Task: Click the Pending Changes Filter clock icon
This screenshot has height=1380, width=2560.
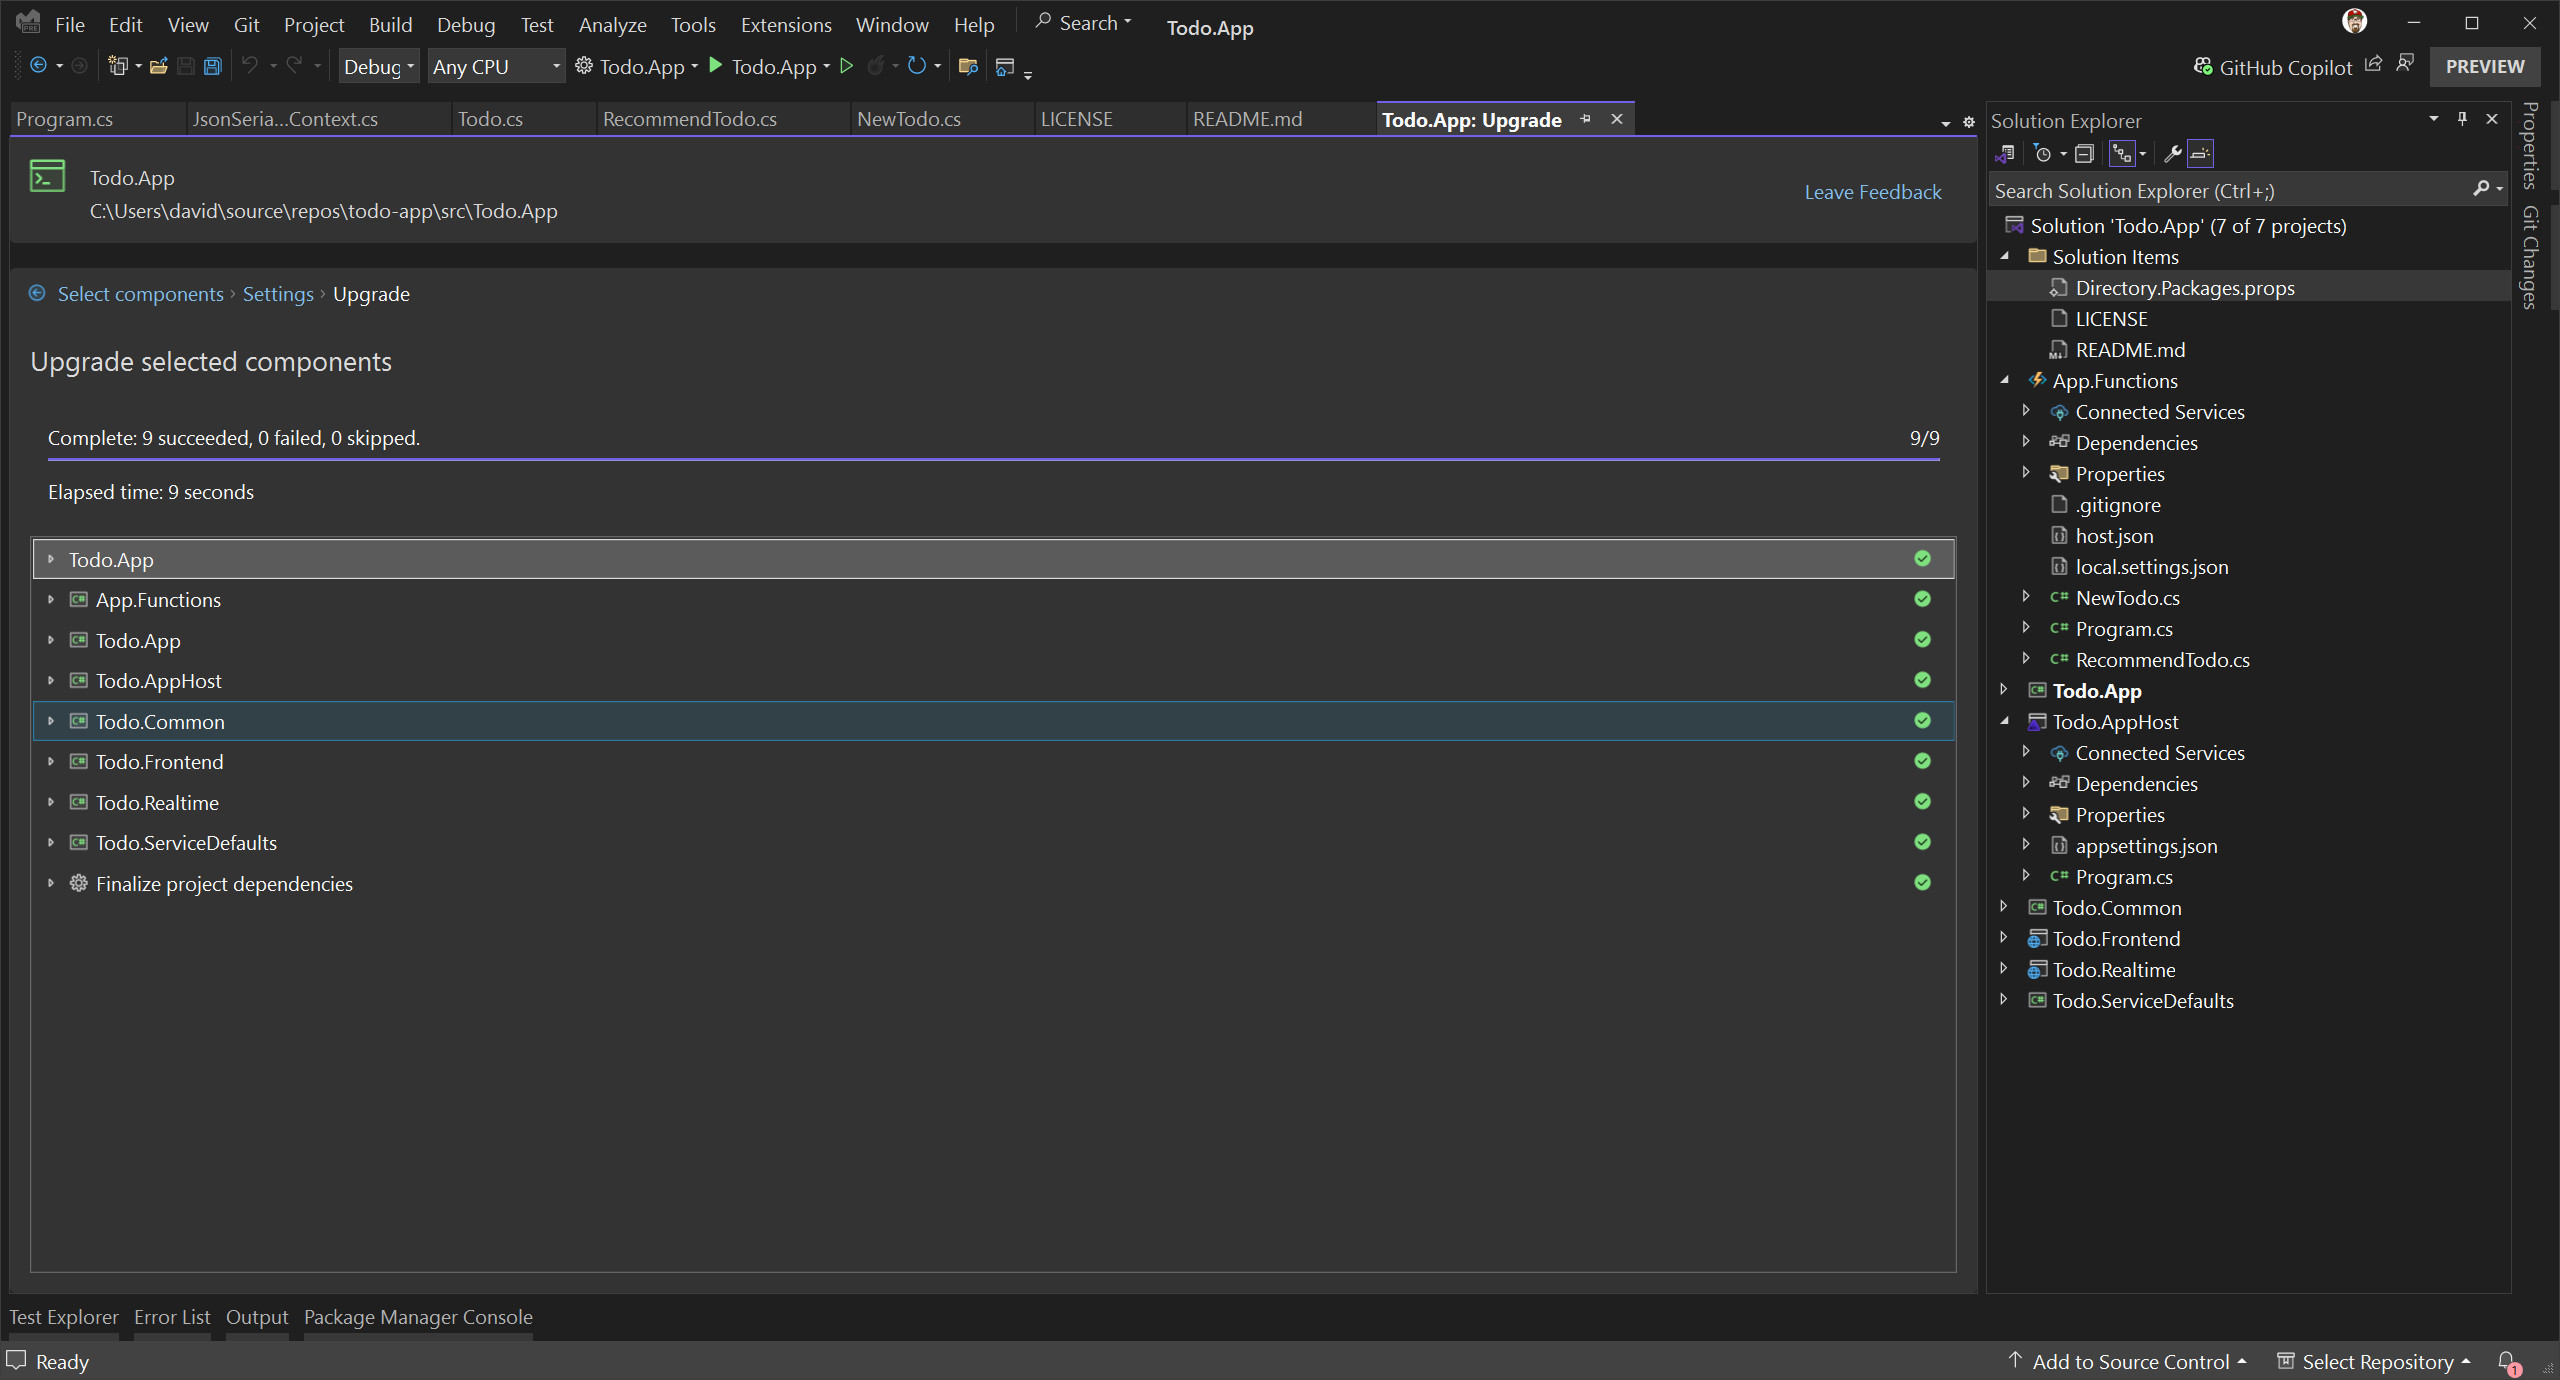Action: pyautogui.click(x=2043, y=154)
